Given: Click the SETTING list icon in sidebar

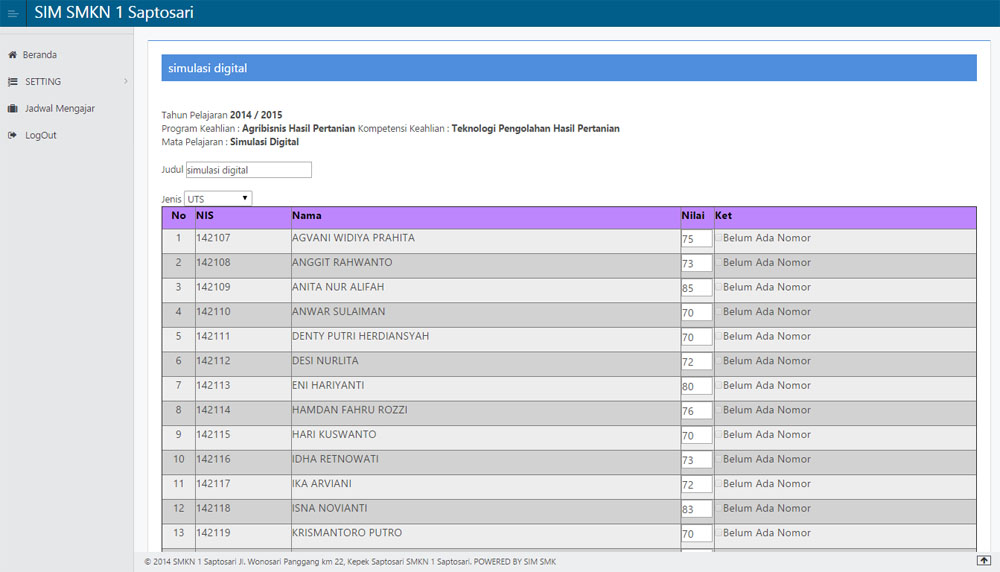Looking at the screenshot, I should [12, 82].
